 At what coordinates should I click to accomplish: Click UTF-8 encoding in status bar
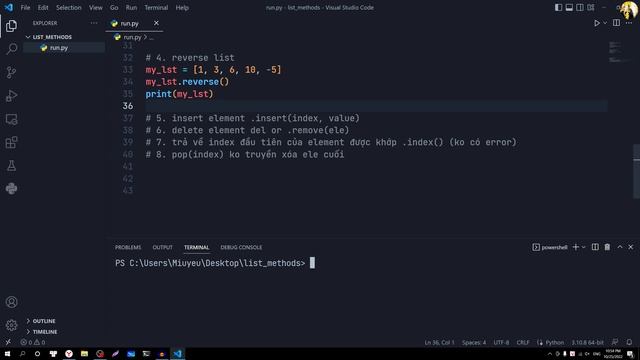(x=501, y=342)
